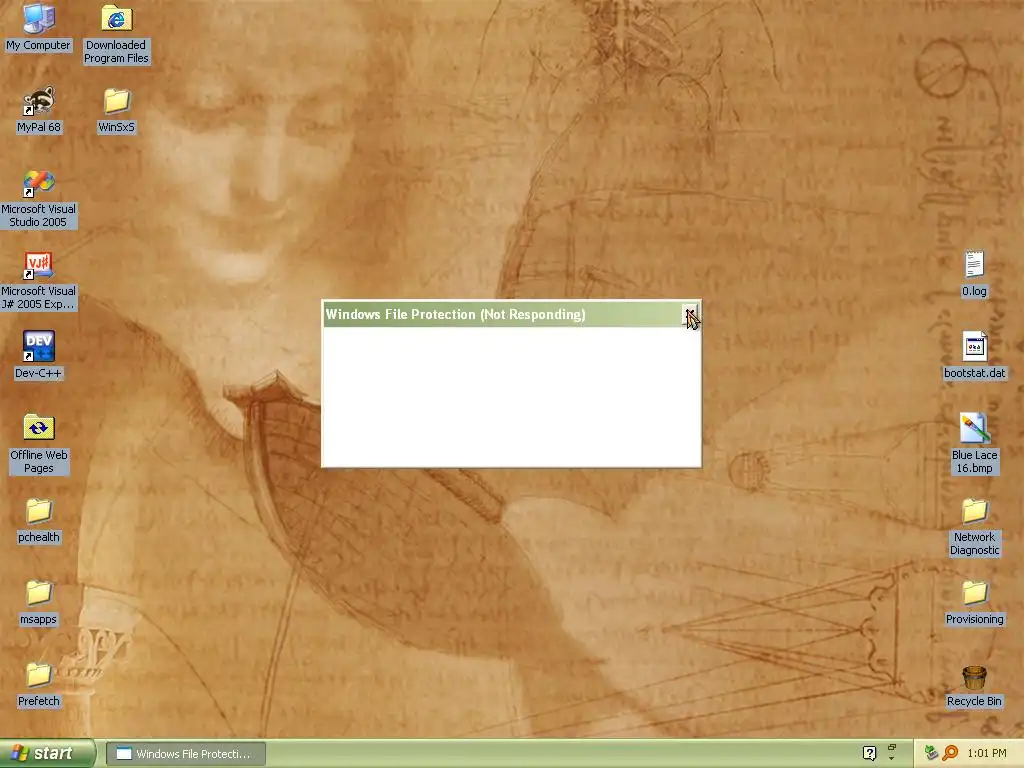Click the Windows File Protection title bar

point(502,314)
